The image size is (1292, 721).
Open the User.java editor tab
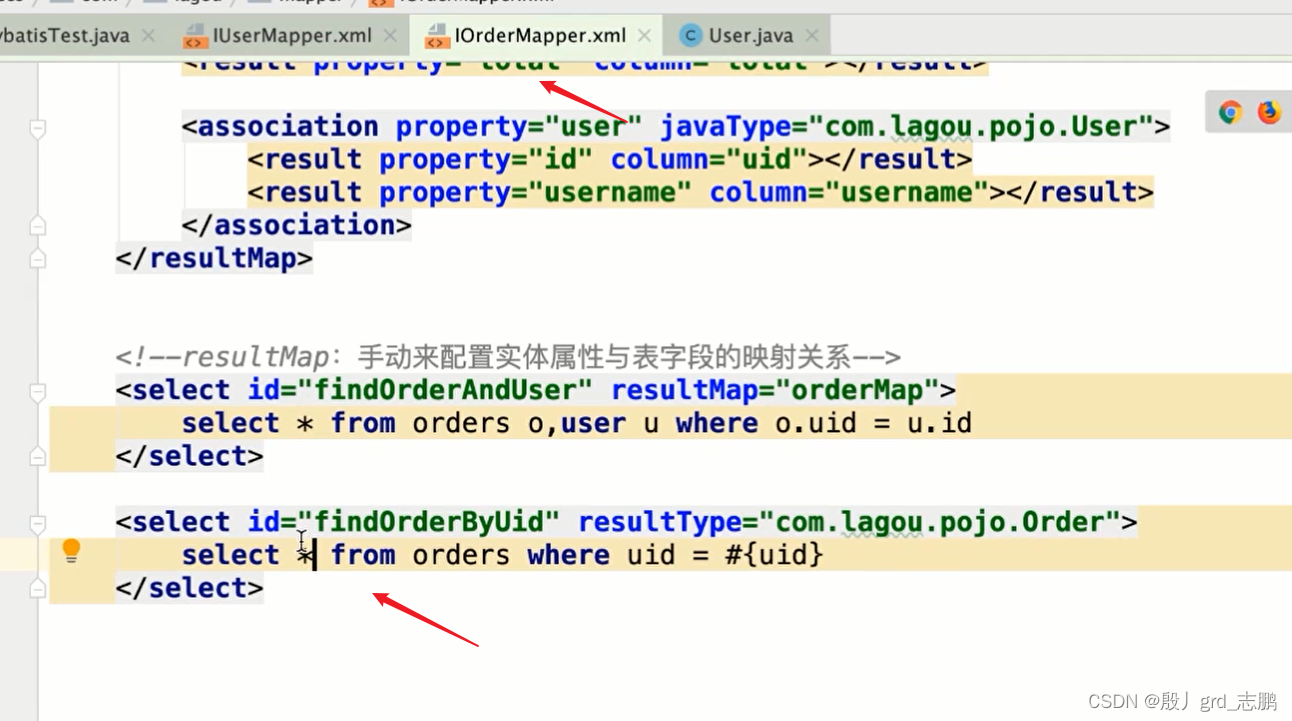click(750, 36)
